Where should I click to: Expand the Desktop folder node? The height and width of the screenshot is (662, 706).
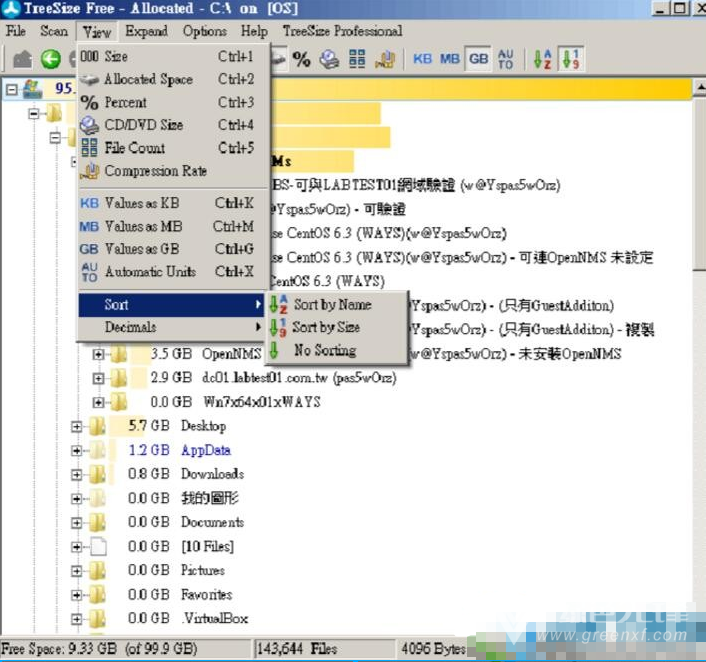(77, 426)
